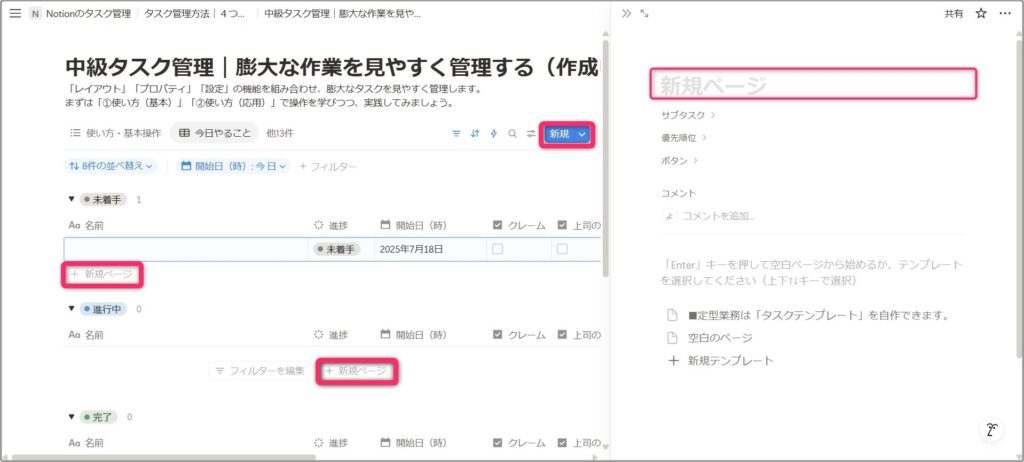The height and width of the screenshot is (462, 1024).
Task: Collapse side peek with double-chevron icon
Action: (626, 13)
